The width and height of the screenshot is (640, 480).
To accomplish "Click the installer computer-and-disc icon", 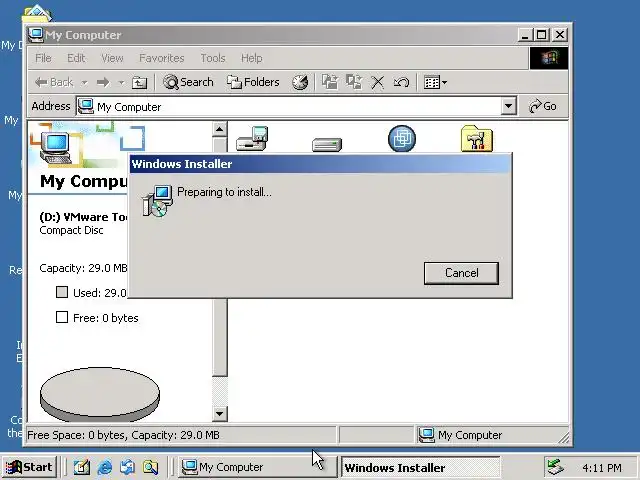I will point(157,200).
